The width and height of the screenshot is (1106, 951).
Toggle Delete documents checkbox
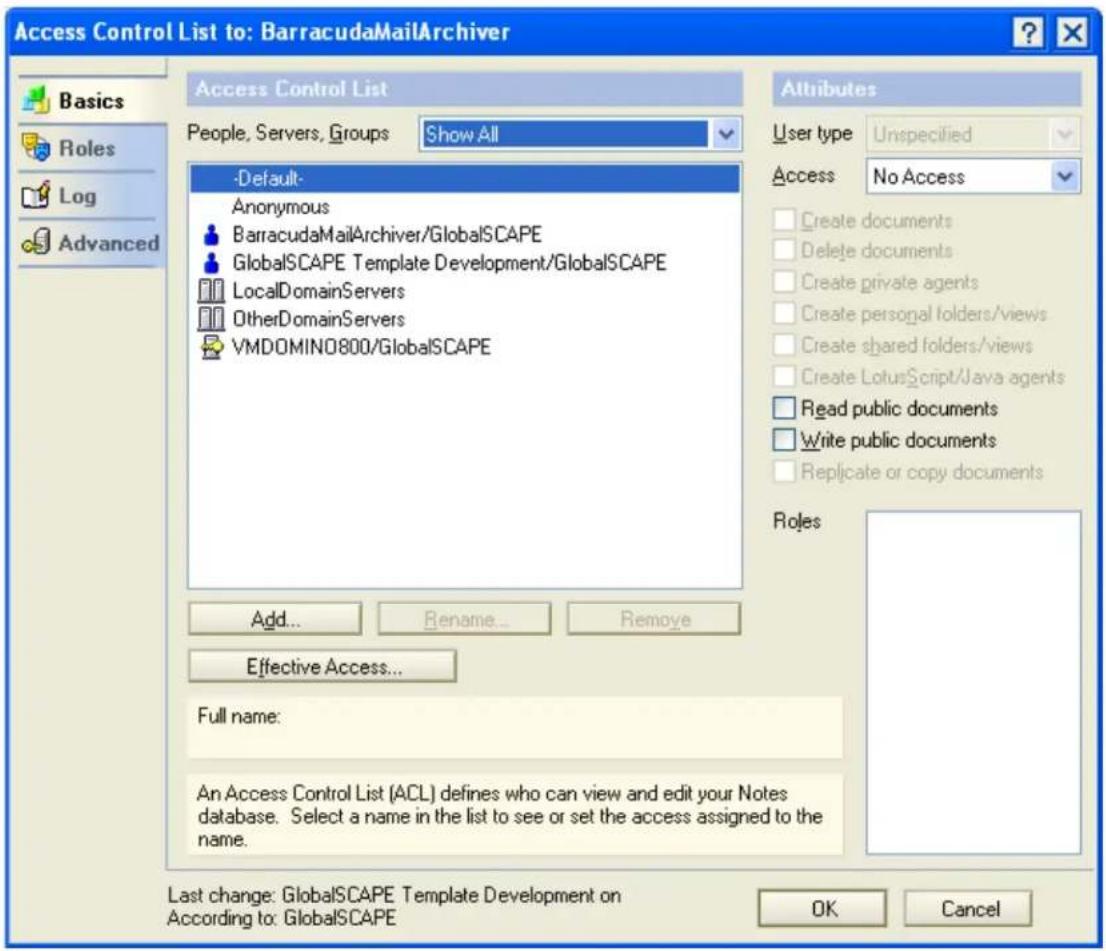(784, 250)
